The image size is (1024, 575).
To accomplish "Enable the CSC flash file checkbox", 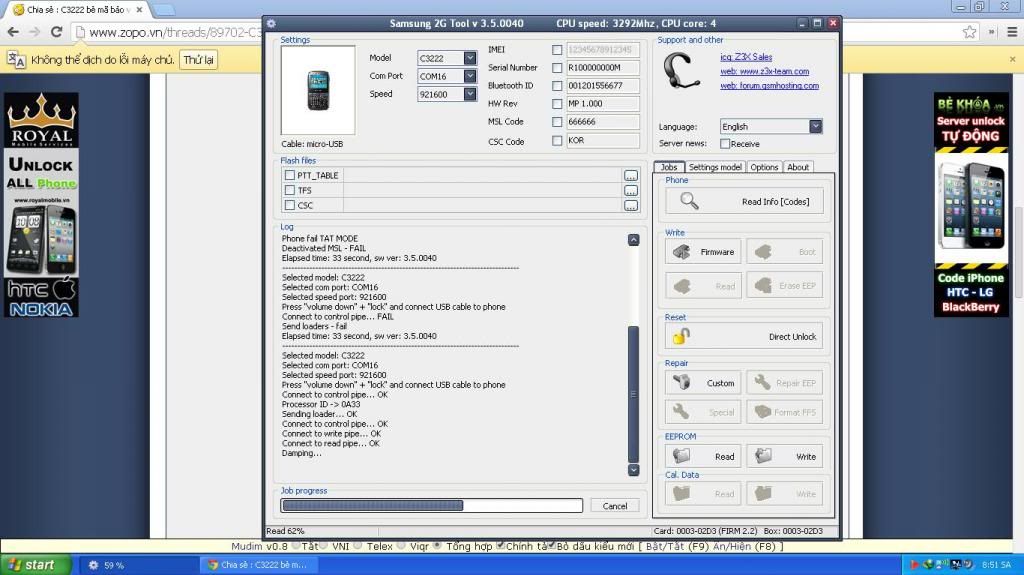I will pyautogui.click(x=290, y=205).
